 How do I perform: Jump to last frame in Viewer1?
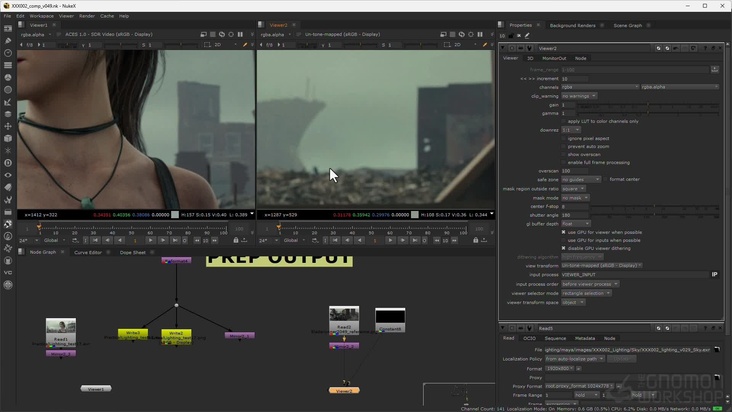tap(175, 240)
